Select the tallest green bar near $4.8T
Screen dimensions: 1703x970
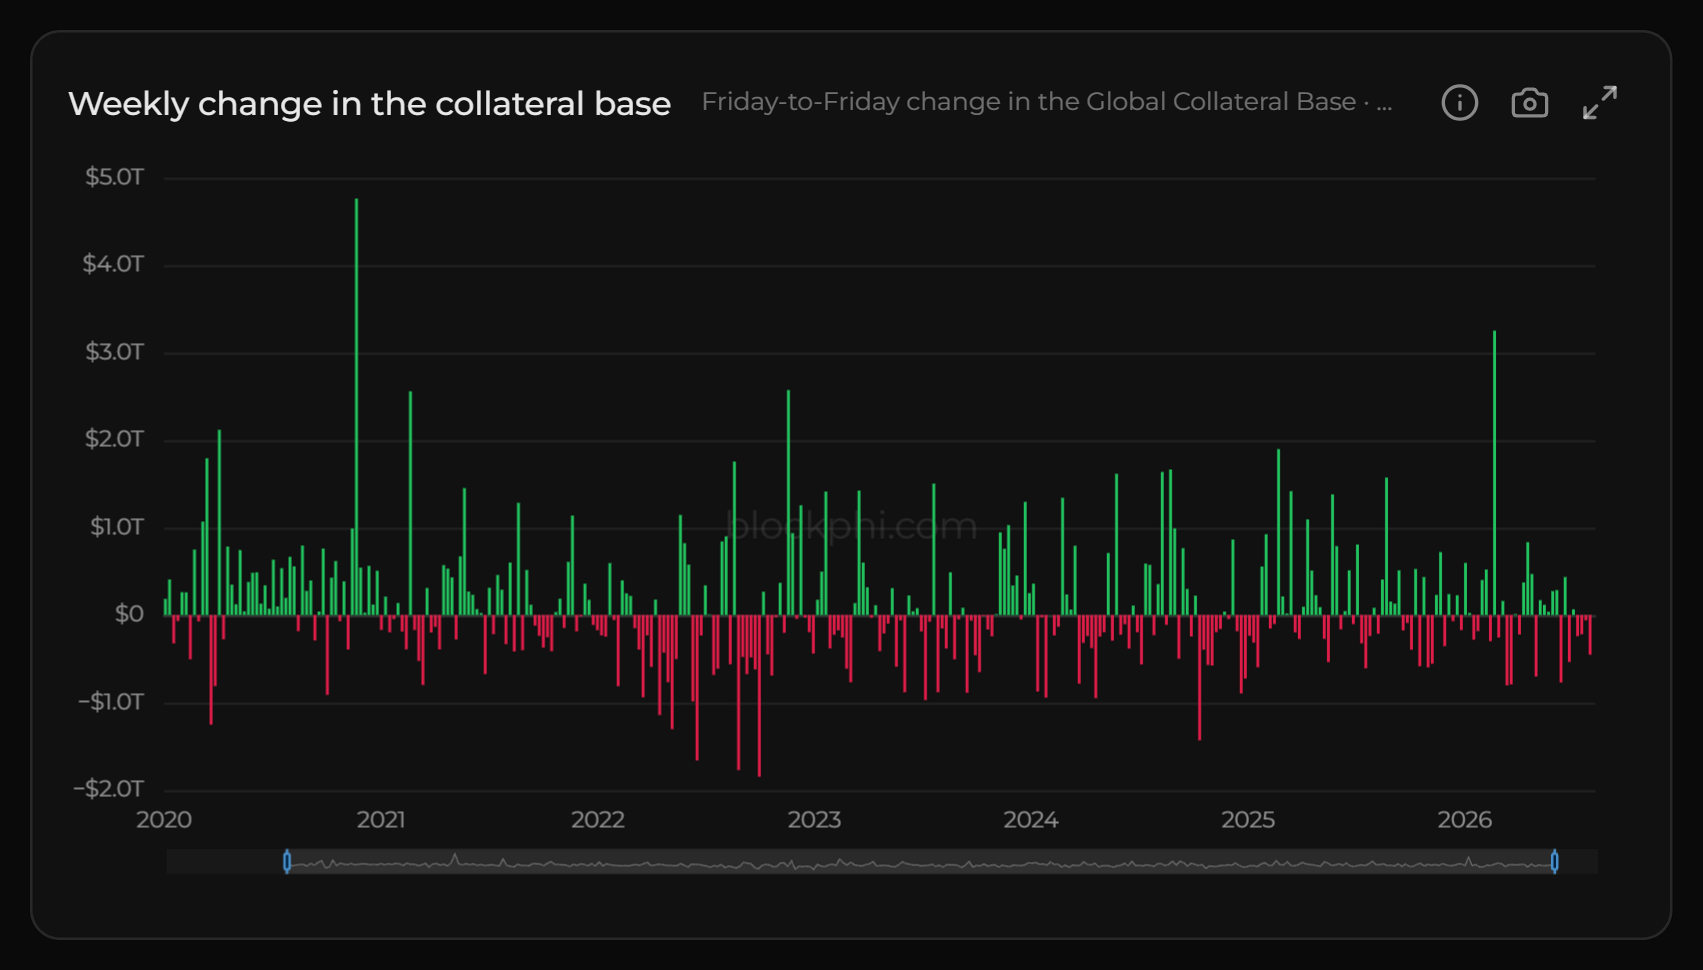pos(356,407)
